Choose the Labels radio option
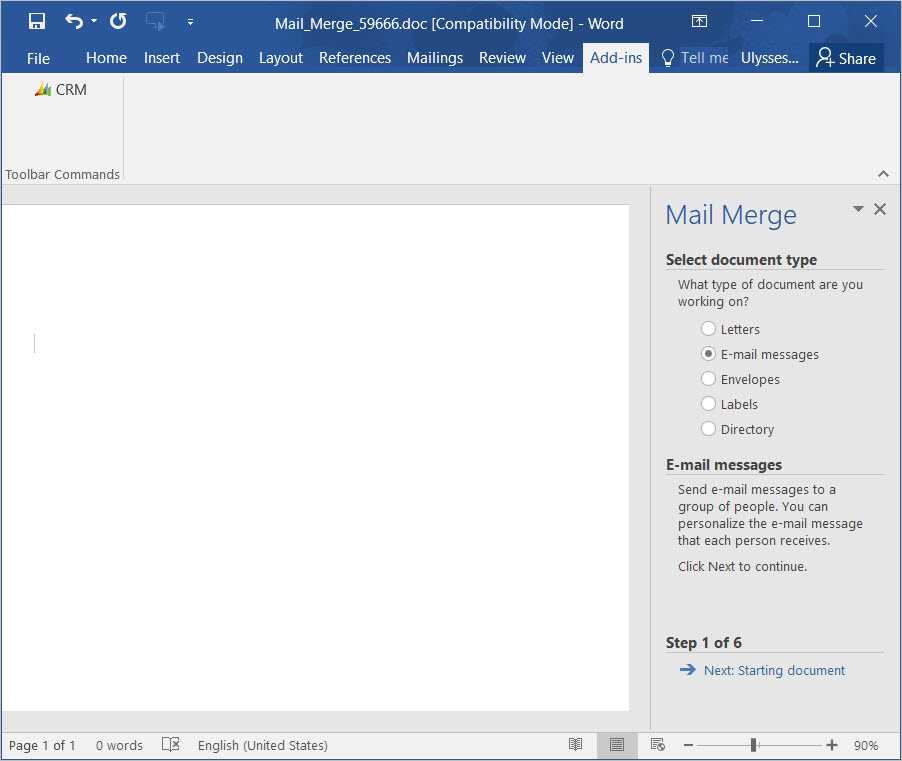Viewport: 902px width, 761px height. click(x=708, y=404)
